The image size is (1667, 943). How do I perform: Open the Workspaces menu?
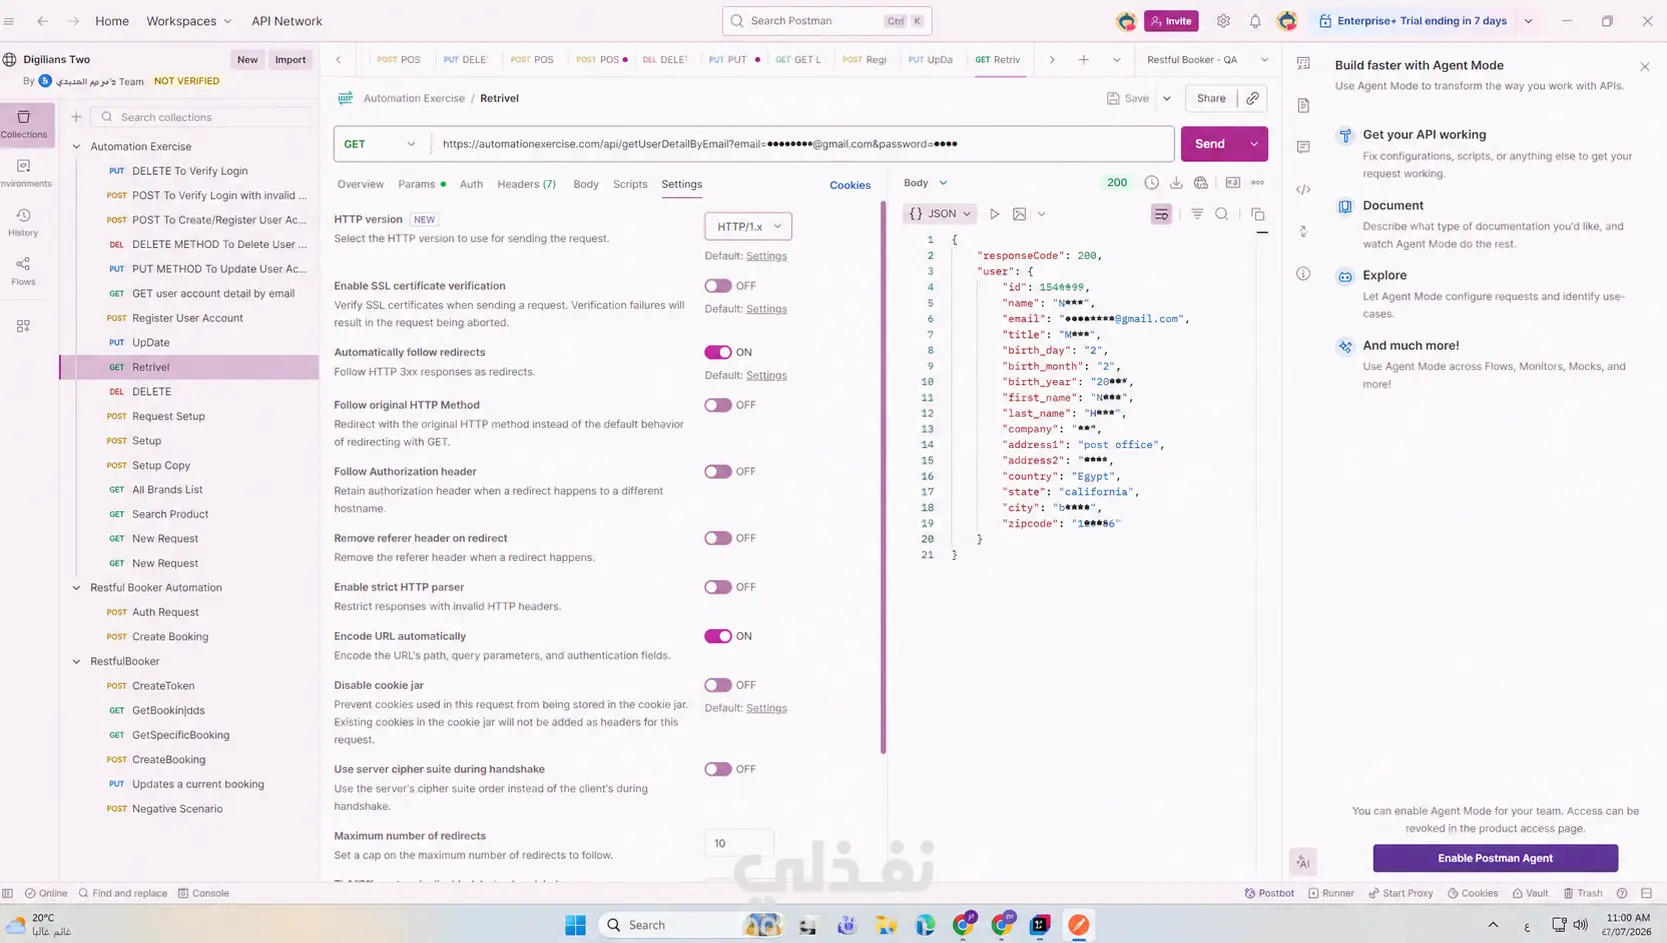pyautogui.click(x=189, y=21)
